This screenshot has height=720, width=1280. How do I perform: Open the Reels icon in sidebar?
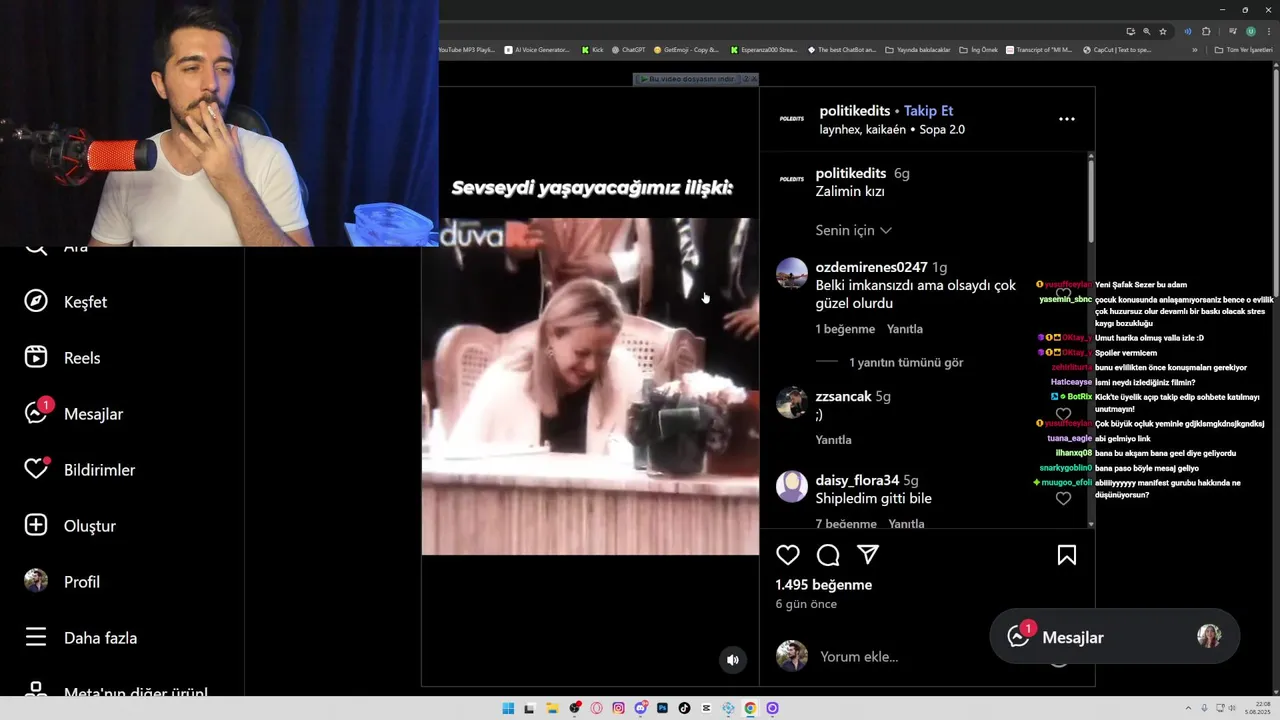coord(36,358)
